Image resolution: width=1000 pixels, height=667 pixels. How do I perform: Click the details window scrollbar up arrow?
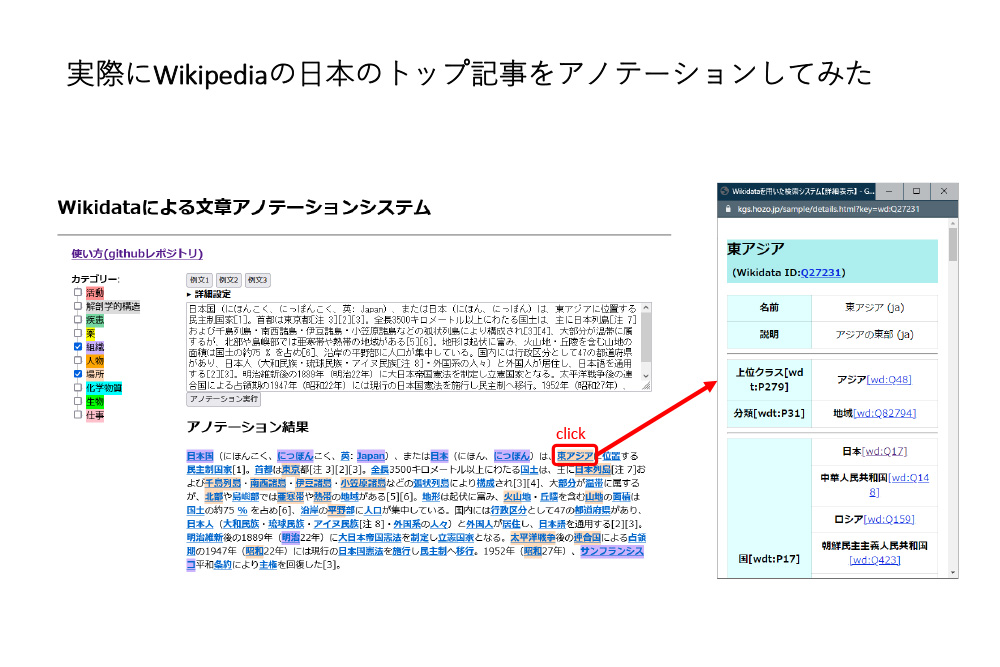click(x=953, y=224)
